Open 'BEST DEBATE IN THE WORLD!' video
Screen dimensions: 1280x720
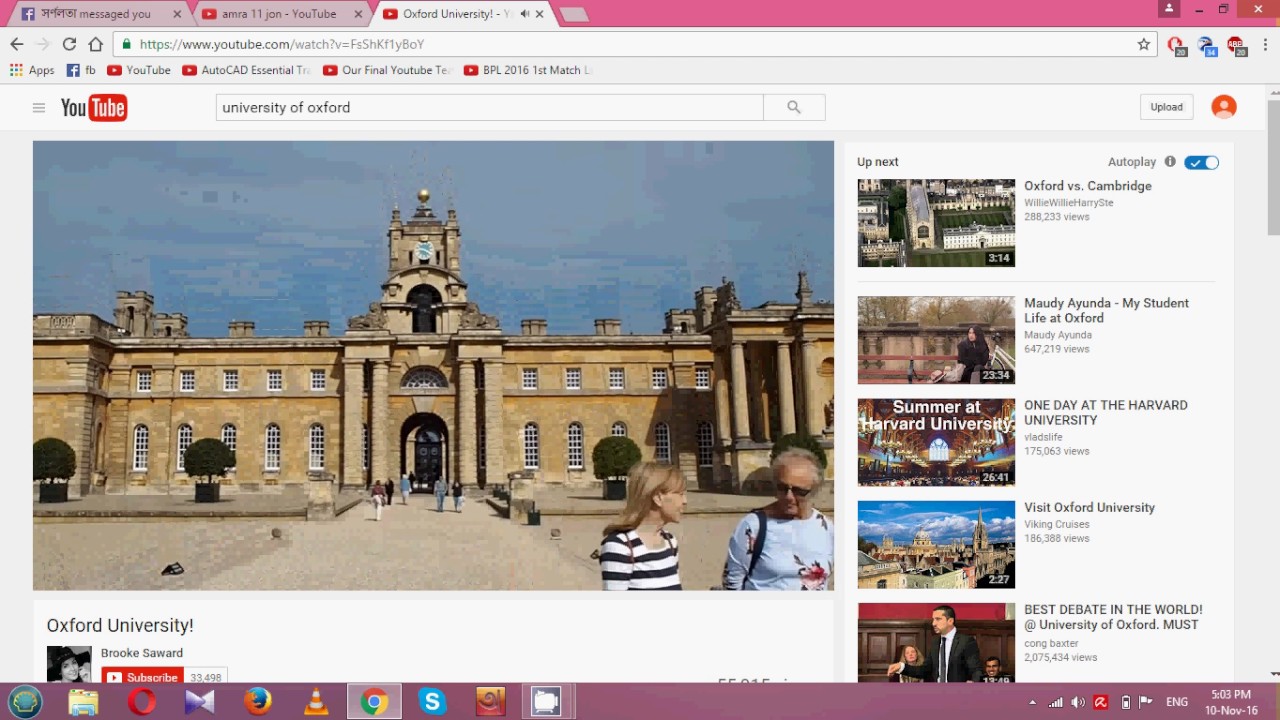tap(1113, 617)
